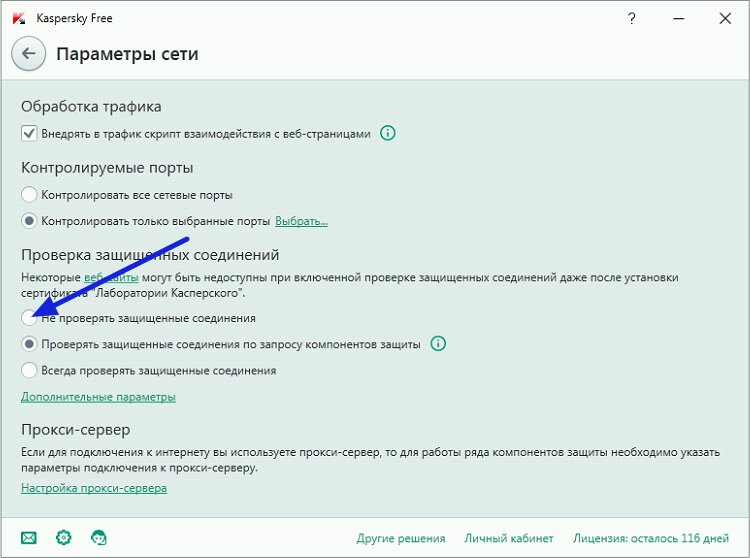Open the support agent icon
The image size is (750, 558).
(x=99, y=537)
